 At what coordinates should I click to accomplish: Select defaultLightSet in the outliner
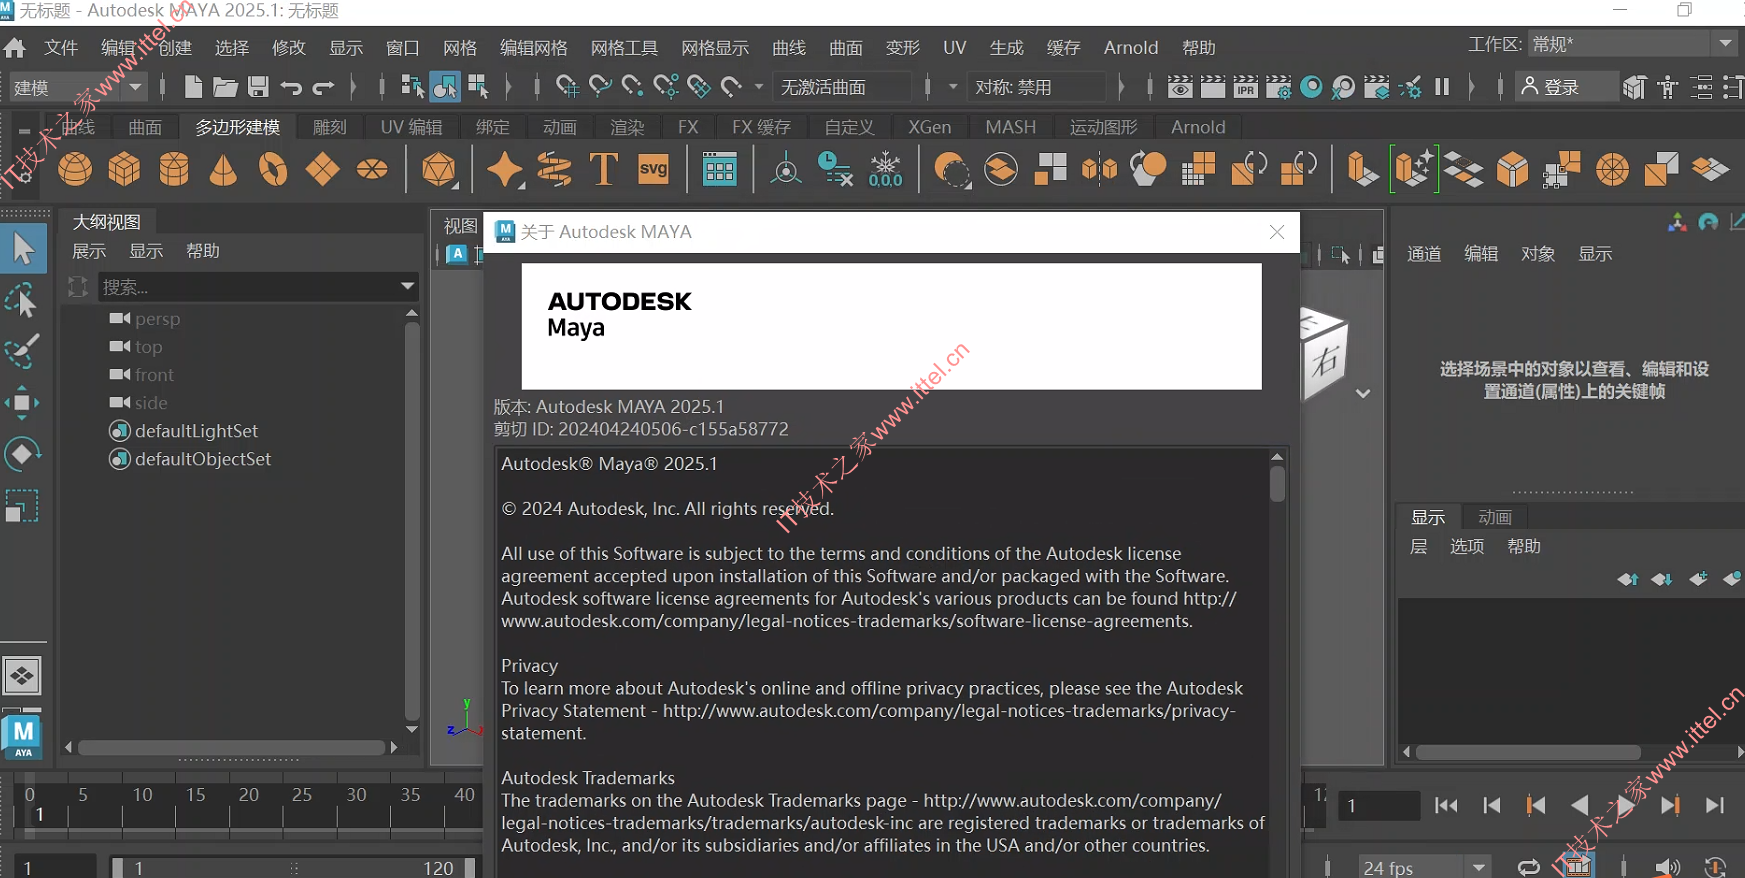tap(196, 431)
